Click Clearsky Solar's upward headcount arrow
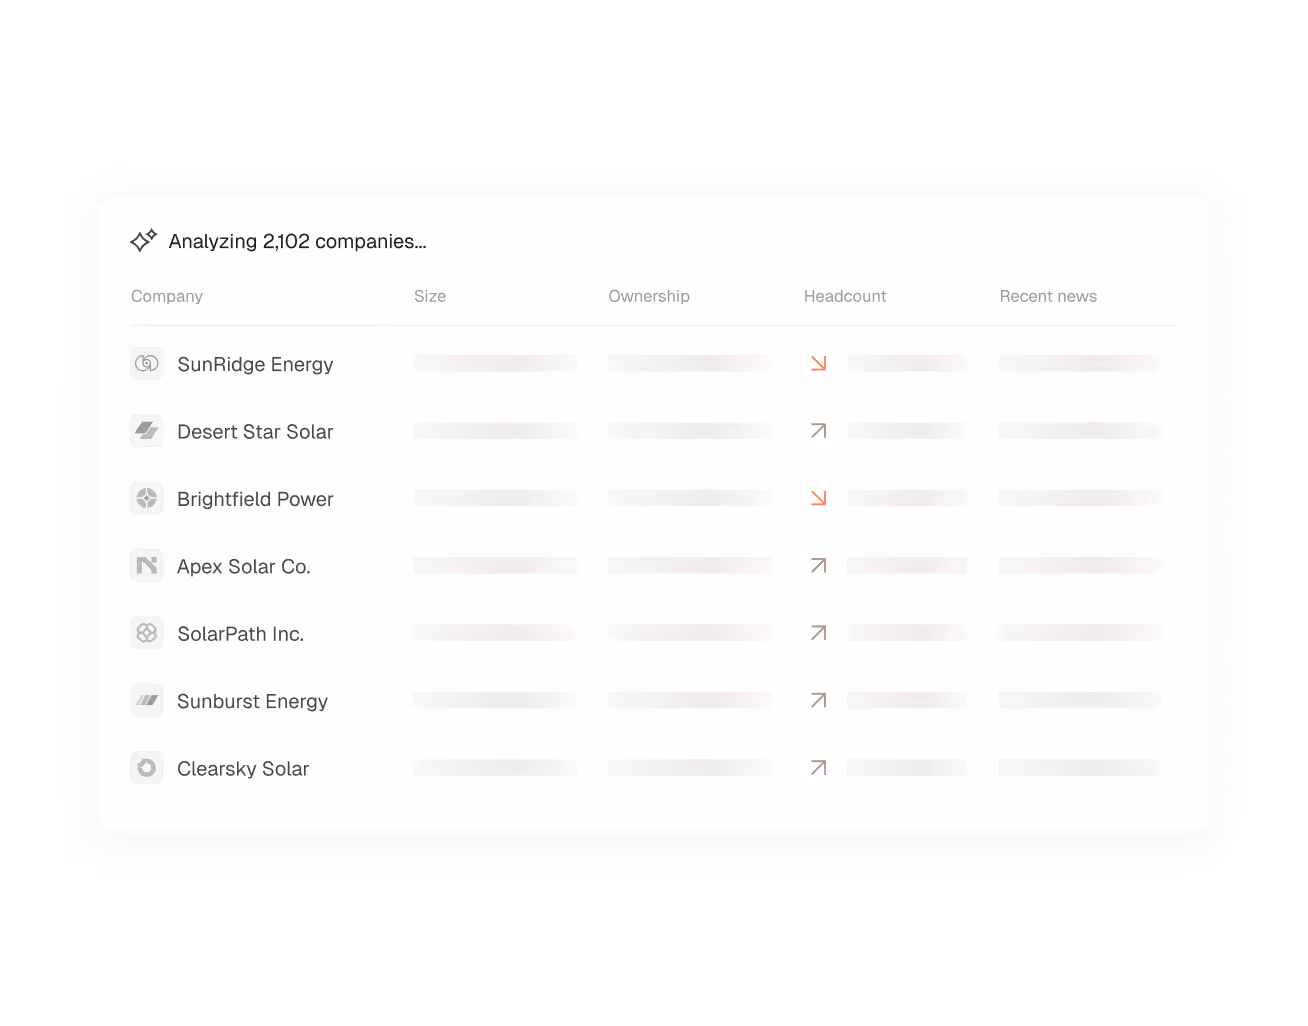1308x1026 pixels. [819, 768]
